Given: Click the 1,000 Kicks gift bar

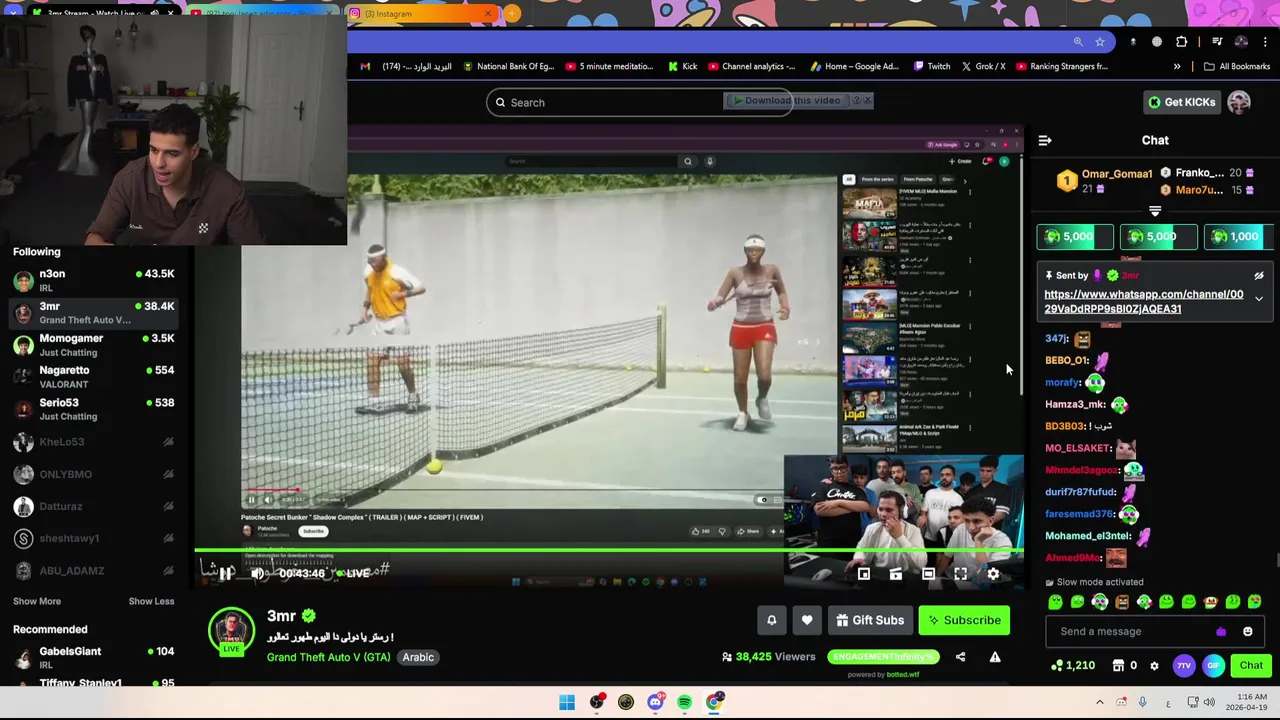Looking at the screenshot, I should click(x=1238, y=237).
